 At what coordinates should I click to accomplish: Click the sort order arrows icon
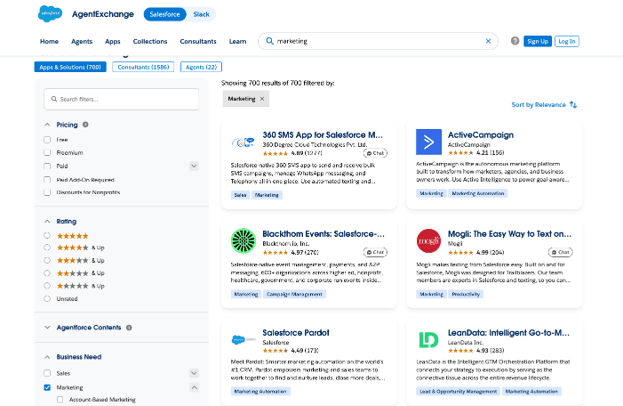[573, 104]
